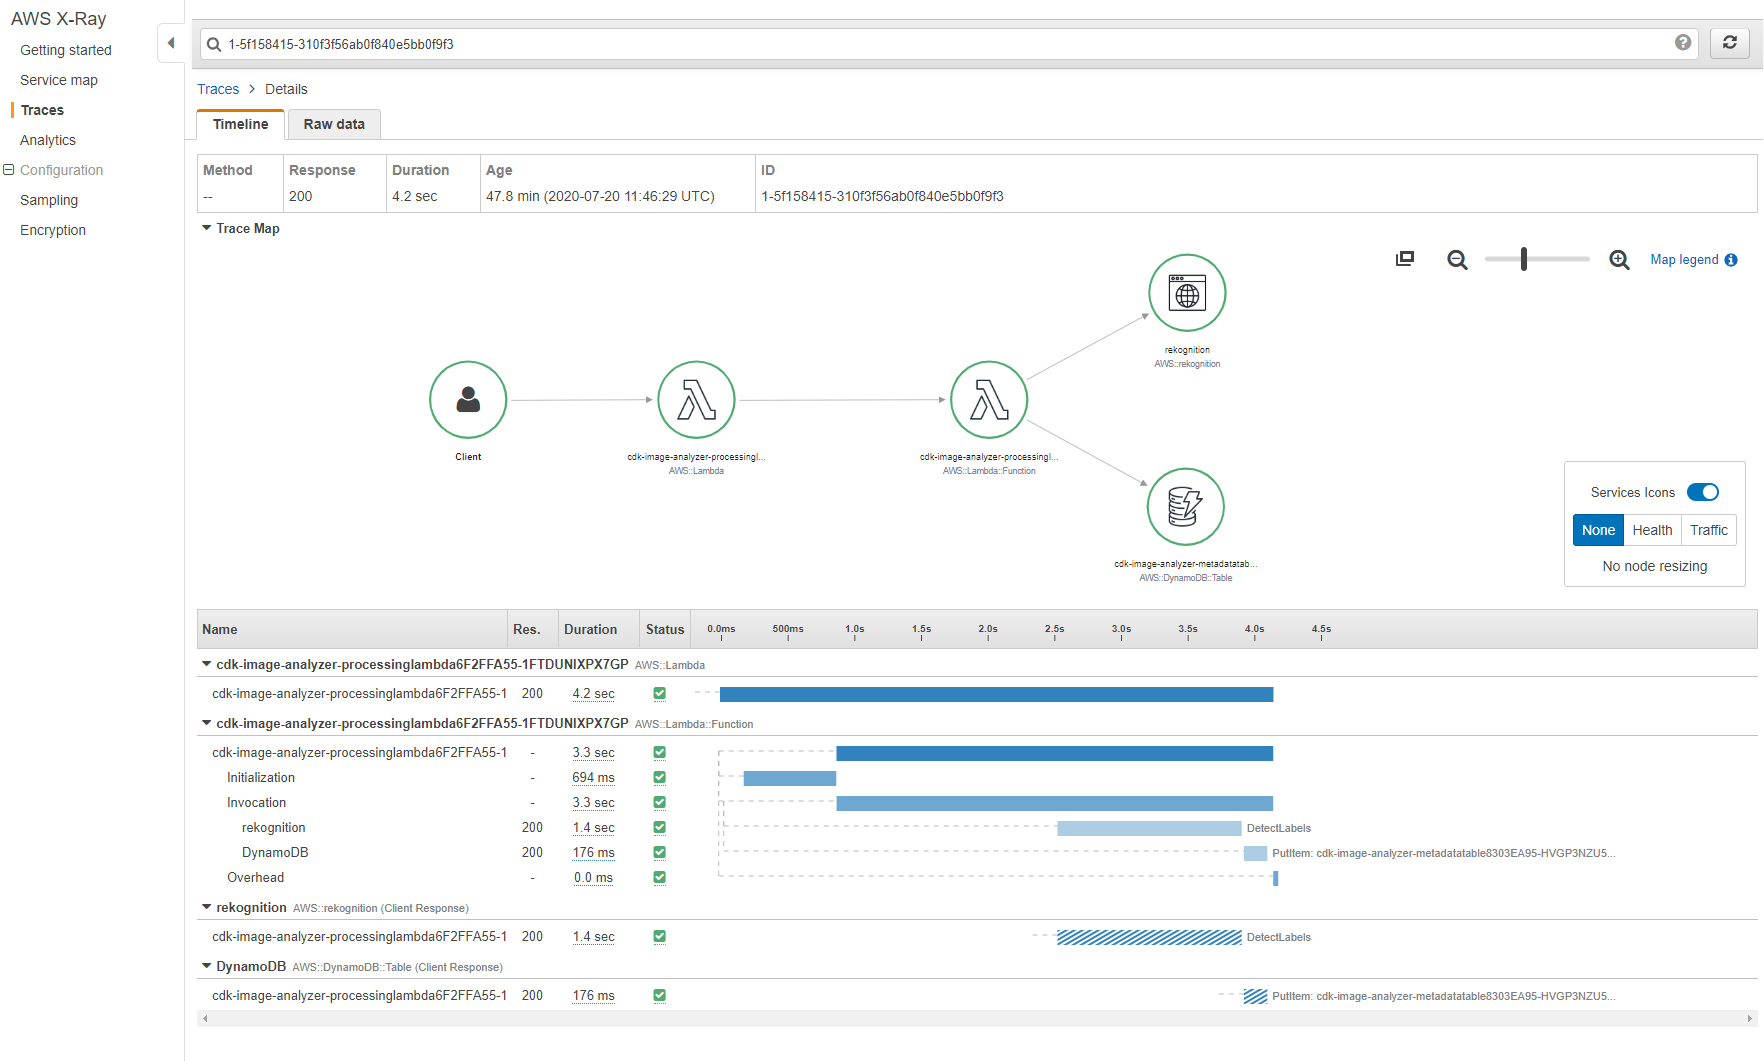The image size is (1764, 1061).
Task: Click the Initialization timeline bar
Action: 790,778
